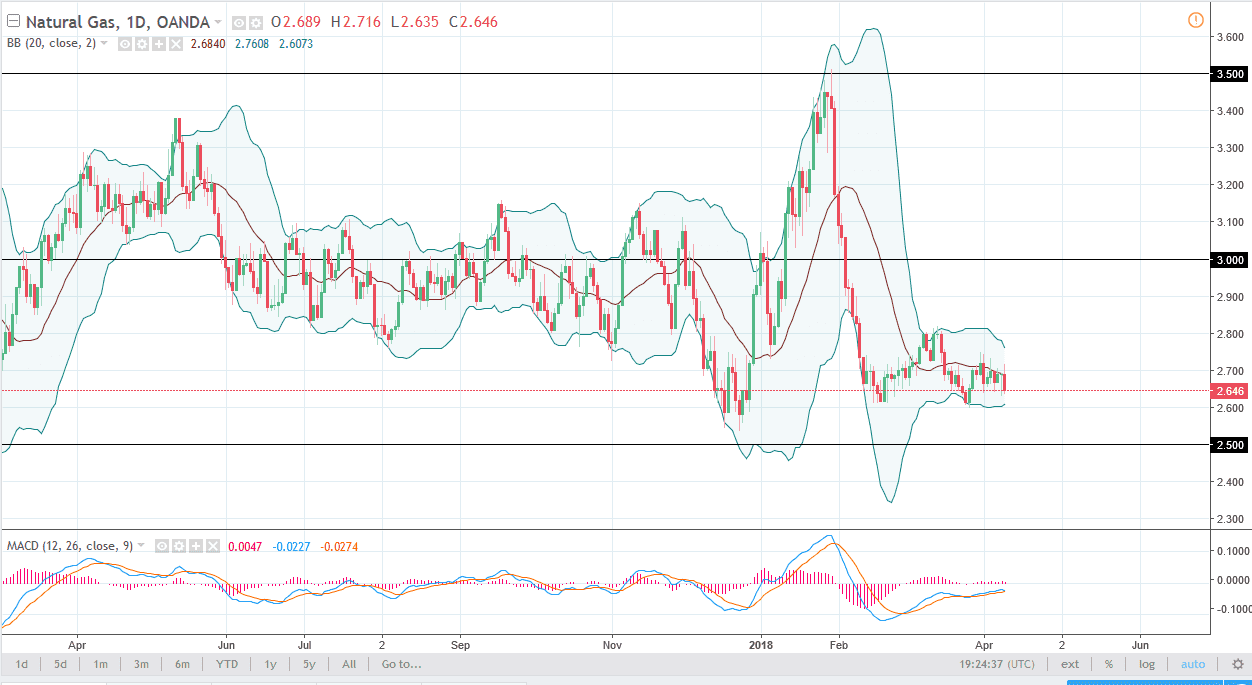
Task: Click BB lower value 2.6073
Action: pyautogui.click(x=296, y=44)
